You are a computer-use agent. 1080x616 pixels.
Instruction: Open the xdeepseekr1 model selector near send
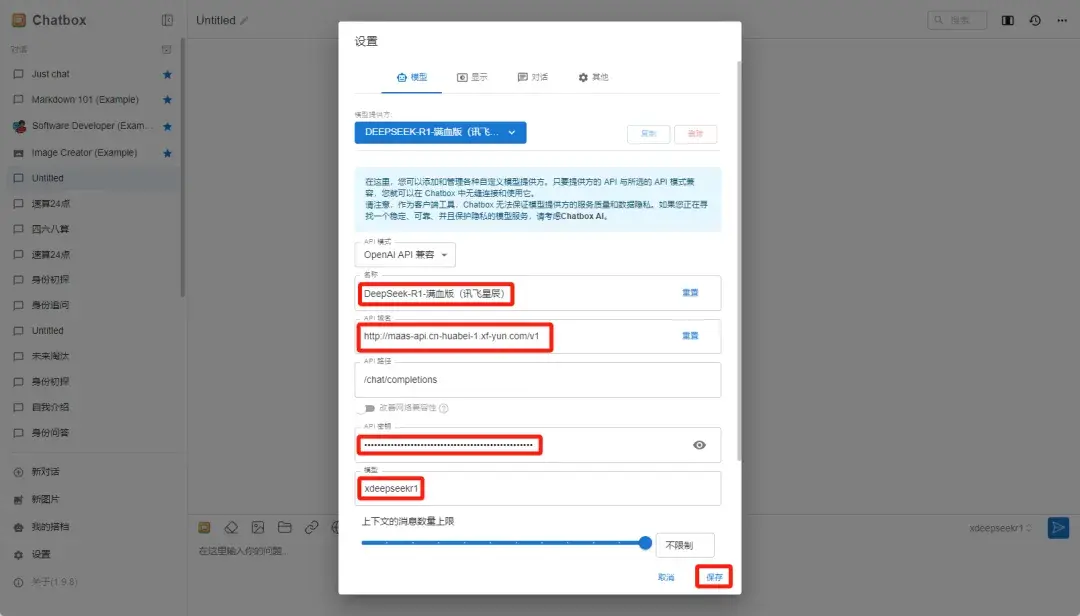1000,528
